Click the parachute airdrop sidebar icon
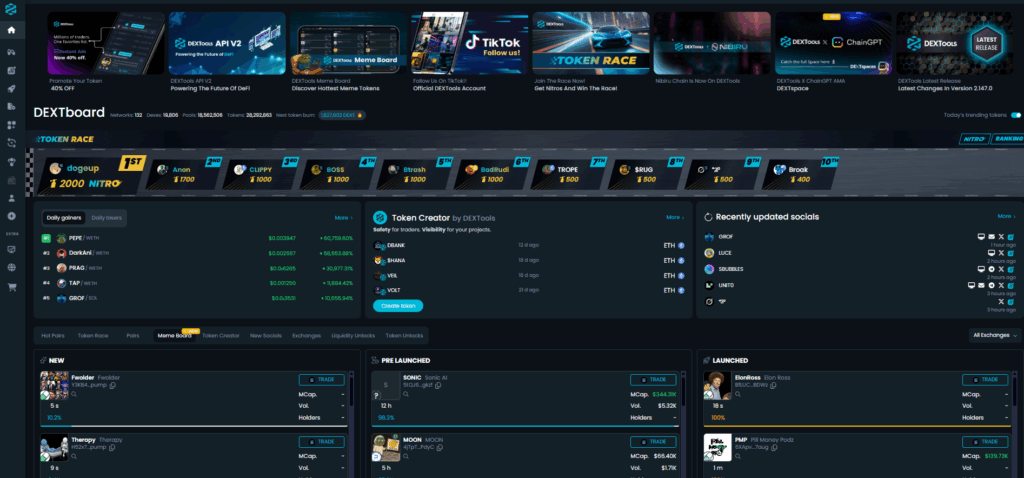The height and width of the screenshot is (478, 1024). (x=12, y=161)
